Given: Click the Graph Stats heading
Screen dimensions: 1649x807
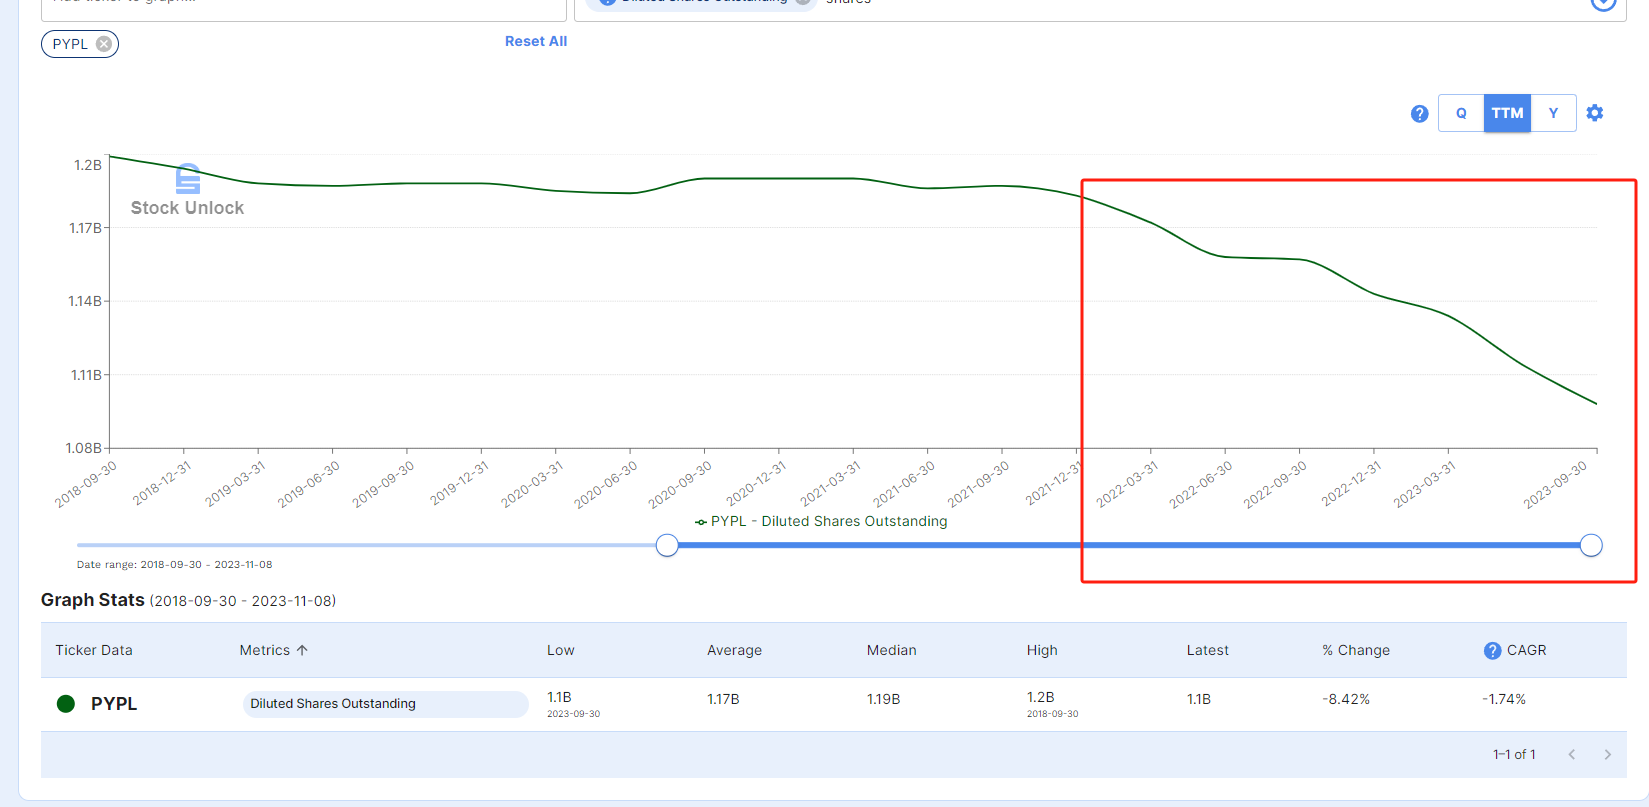Looking at the screenshot, I should coord(92,600).
